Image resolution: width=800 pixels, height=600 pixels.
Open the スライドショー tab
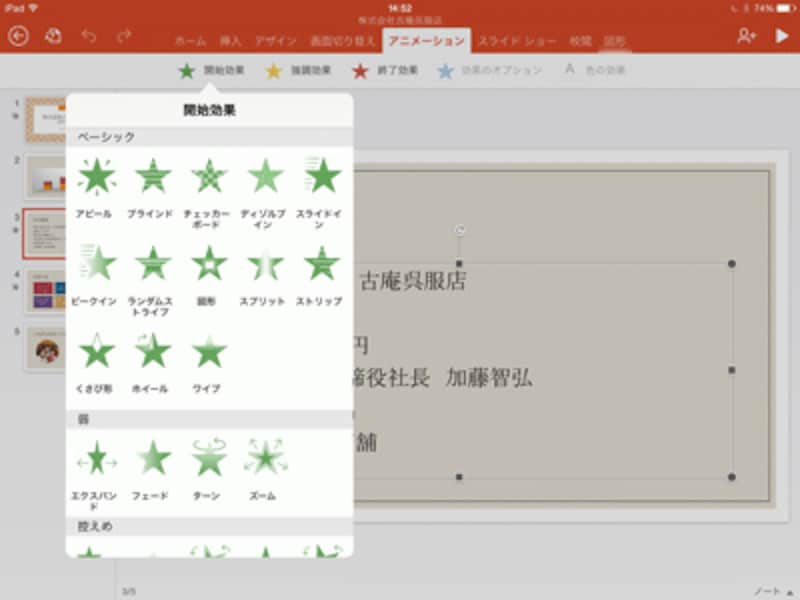[x=517, y=41]
